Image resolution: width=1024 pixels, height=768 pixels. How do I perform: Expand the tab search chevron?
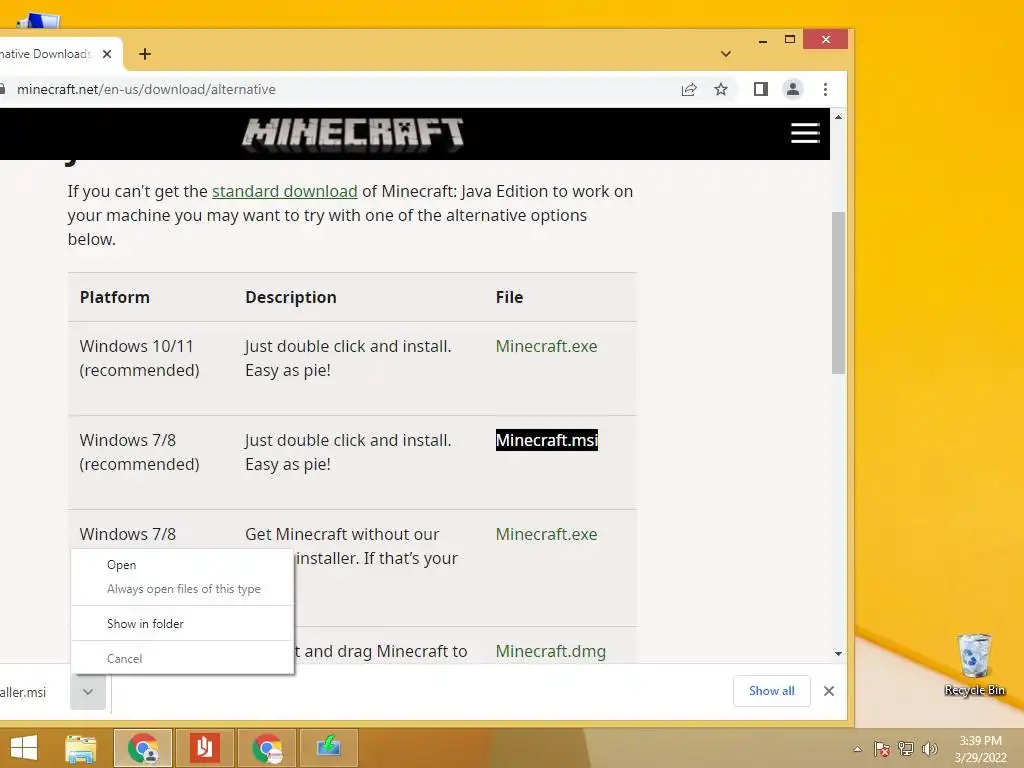tap(726, 54)
